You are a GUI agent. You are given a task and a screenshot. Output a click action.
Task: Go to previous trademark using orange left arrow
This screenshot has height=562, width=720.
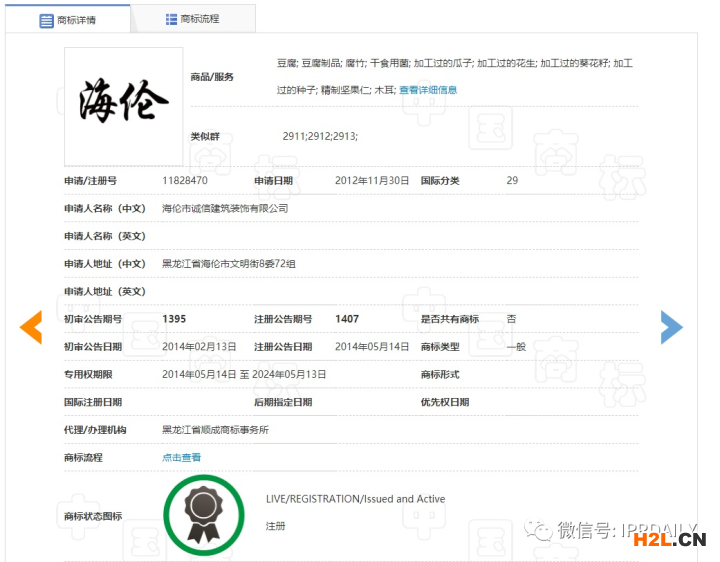[x=31, y=327]
